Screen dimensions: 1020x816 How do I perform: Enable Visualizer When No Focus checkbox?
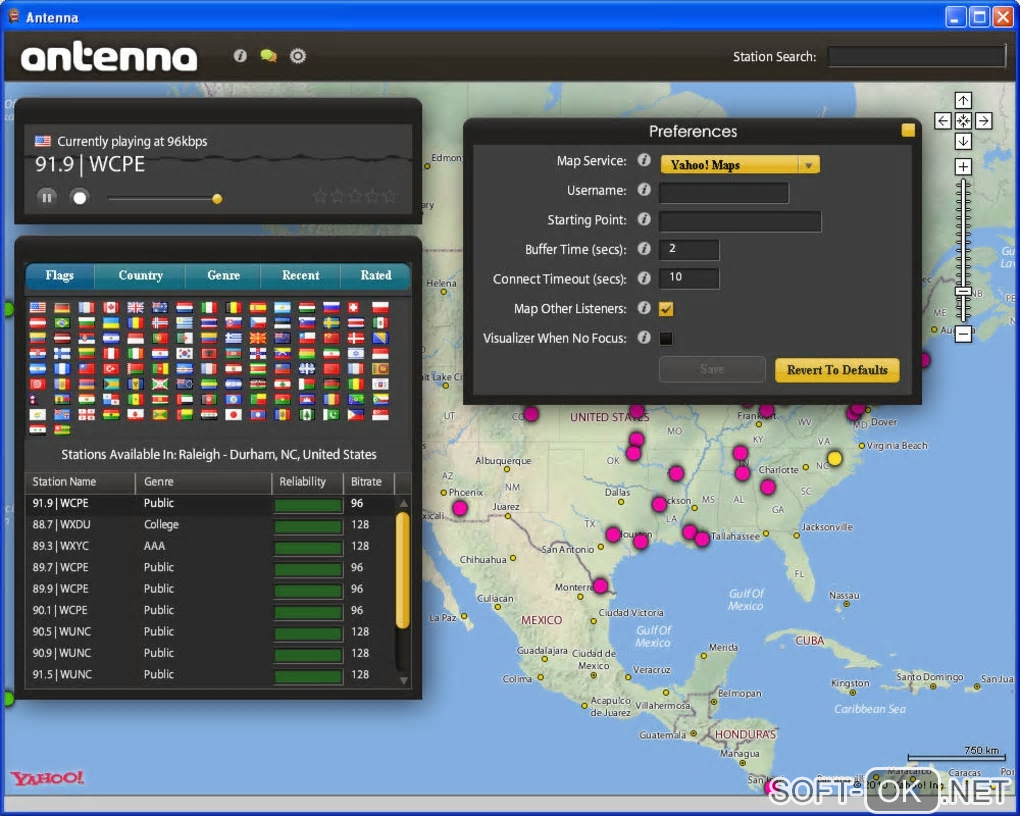click(x=665, y=338)
